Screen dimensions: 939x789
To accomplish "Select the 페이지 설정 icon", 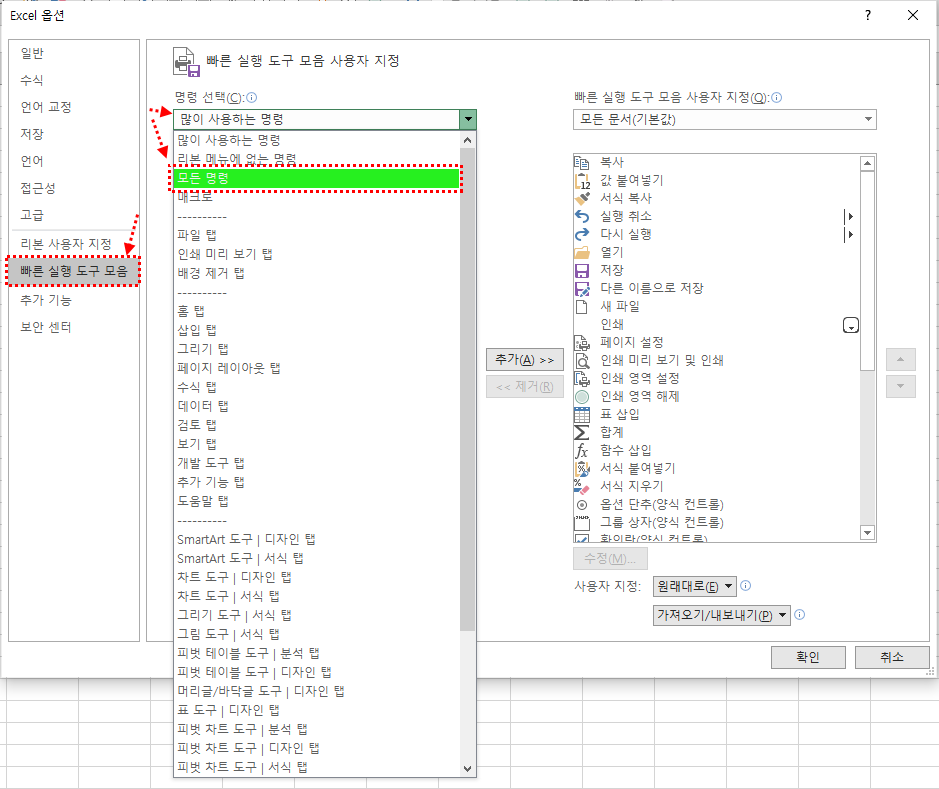I will click(x=581, y=342).
